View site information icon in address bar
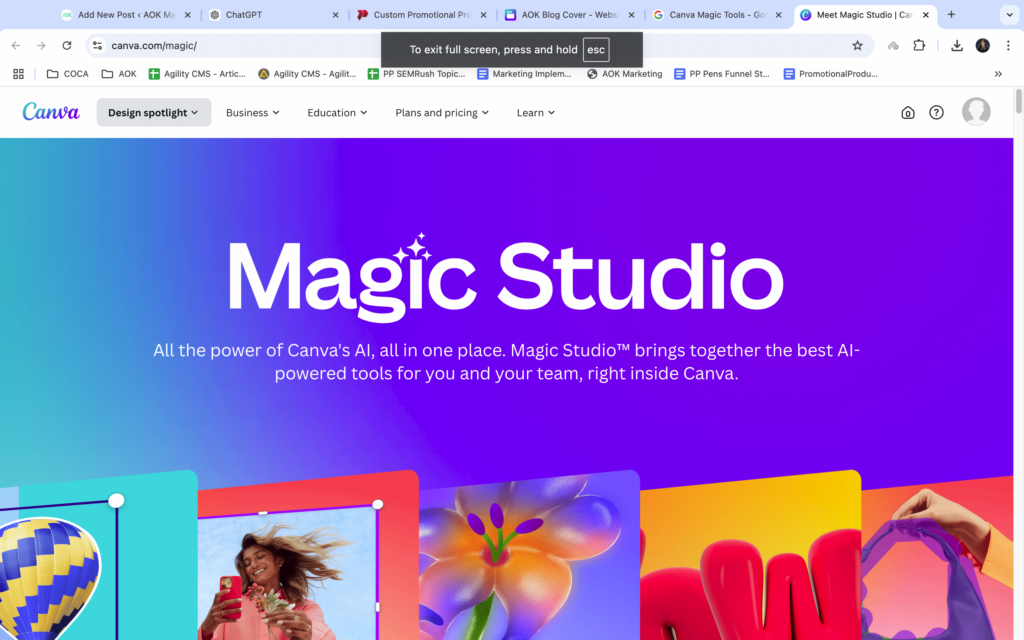 [x=97, y=45]
